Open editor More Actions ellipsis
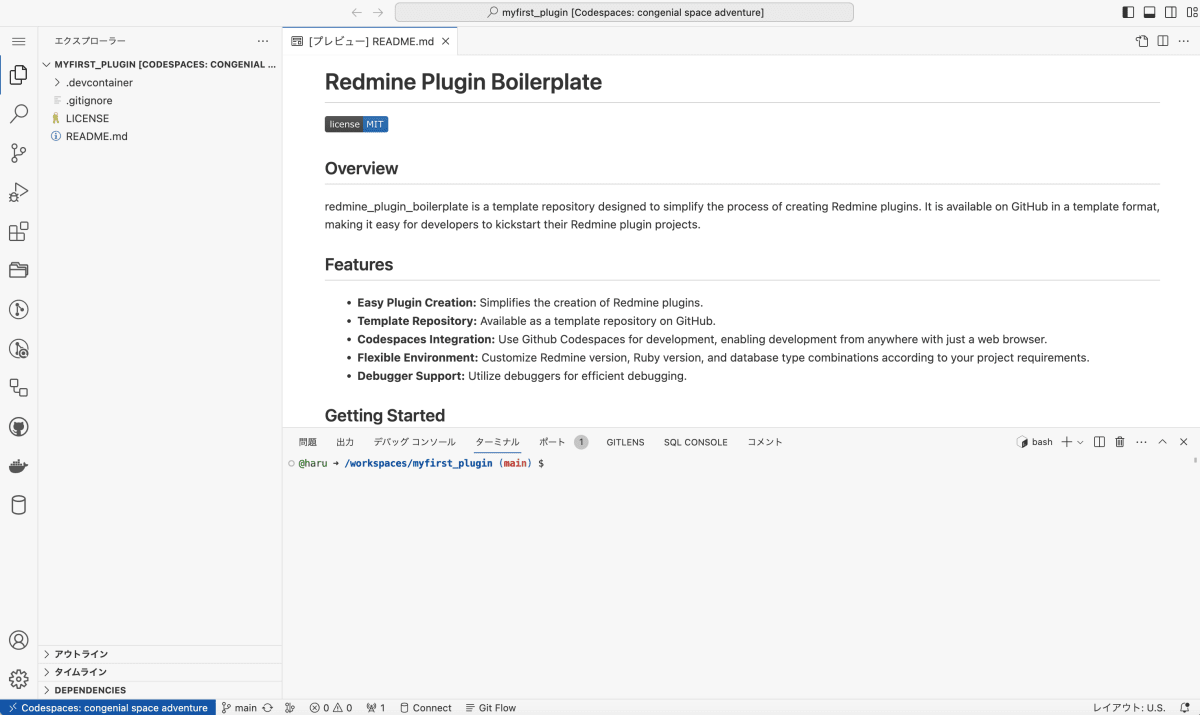The width and height of the screenshot is (1200, 715). (x=1184, y=41)
